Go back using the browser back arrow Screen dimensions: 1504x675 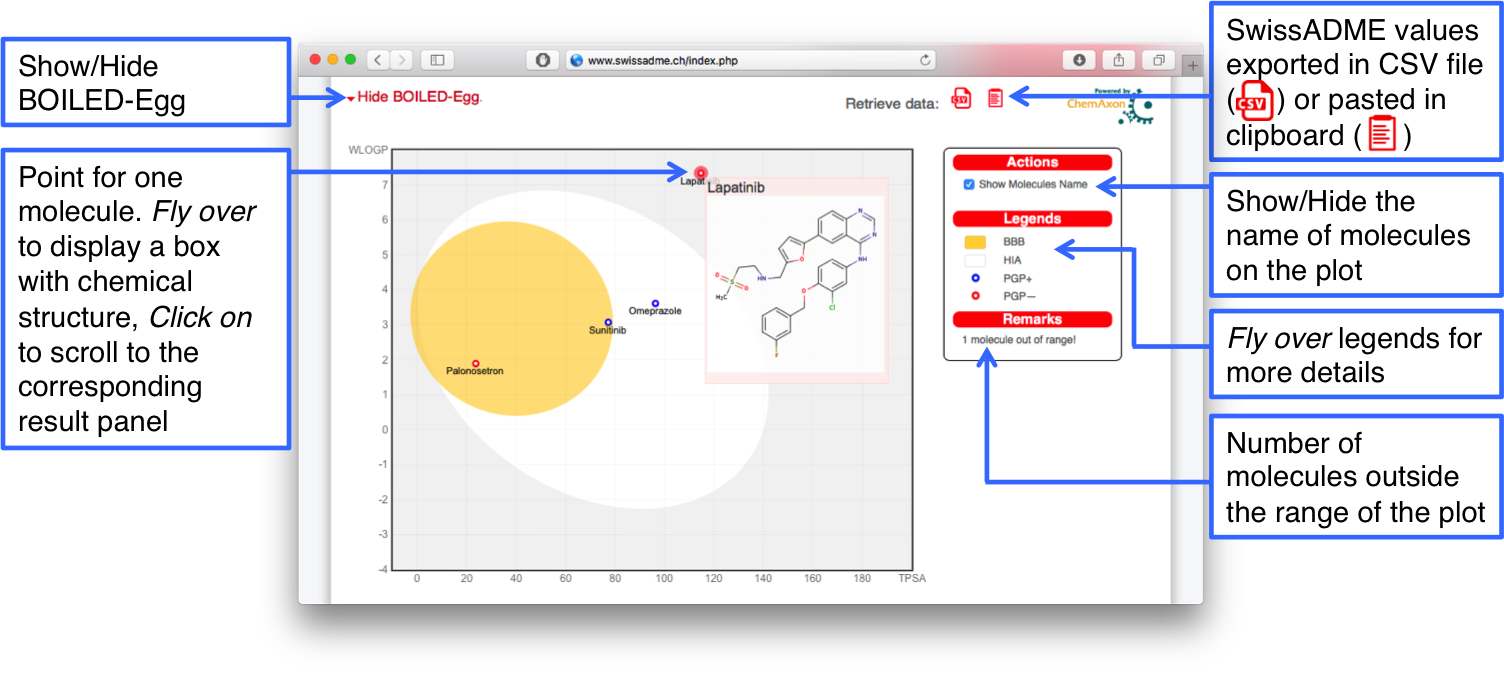coord(378,60)
